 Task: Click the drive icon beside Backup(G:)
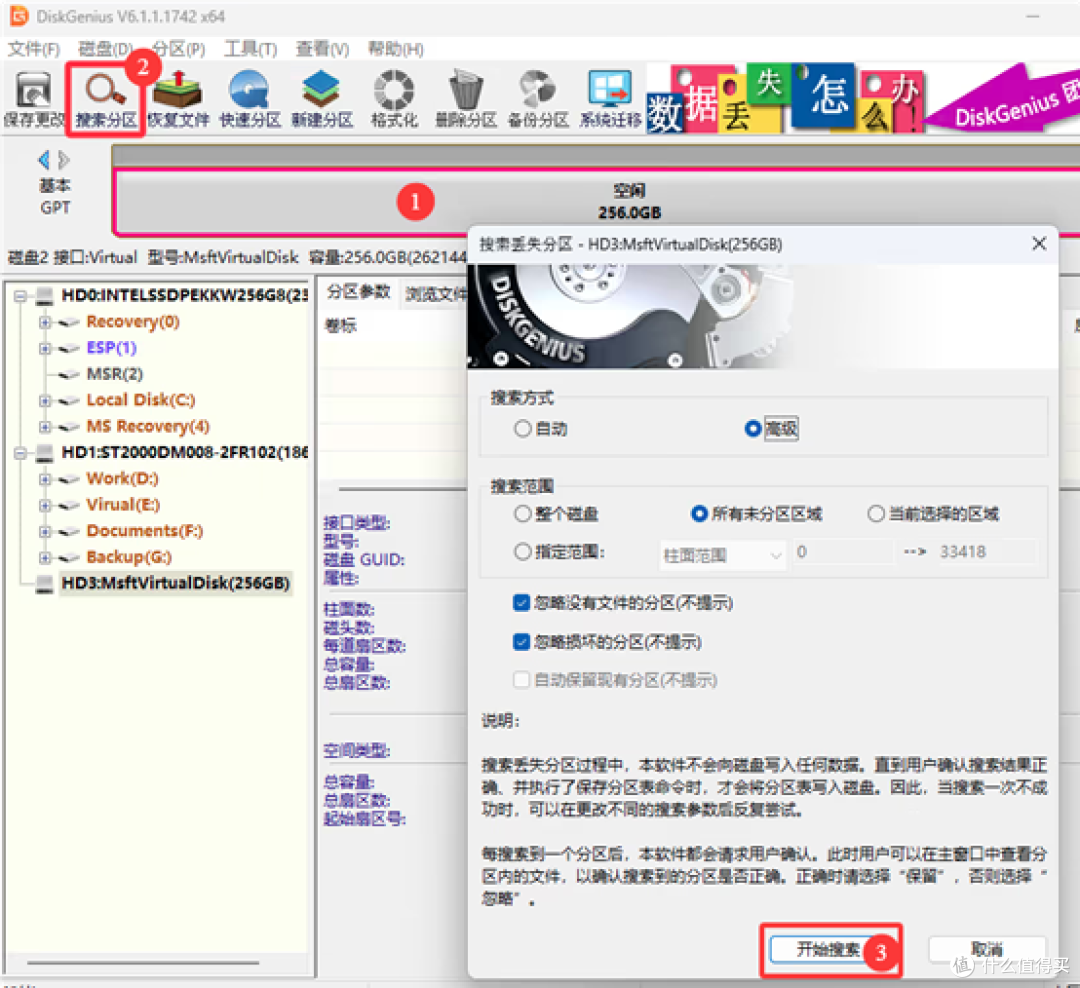click(69, 557)
